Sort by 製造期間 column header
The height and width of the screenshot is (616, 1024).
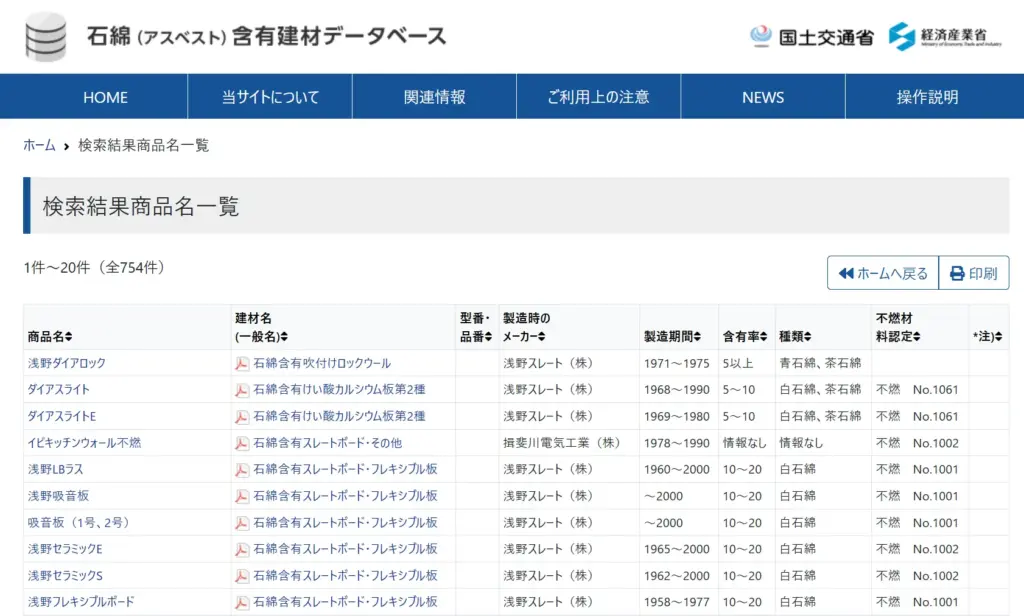[x=672, y=336]
